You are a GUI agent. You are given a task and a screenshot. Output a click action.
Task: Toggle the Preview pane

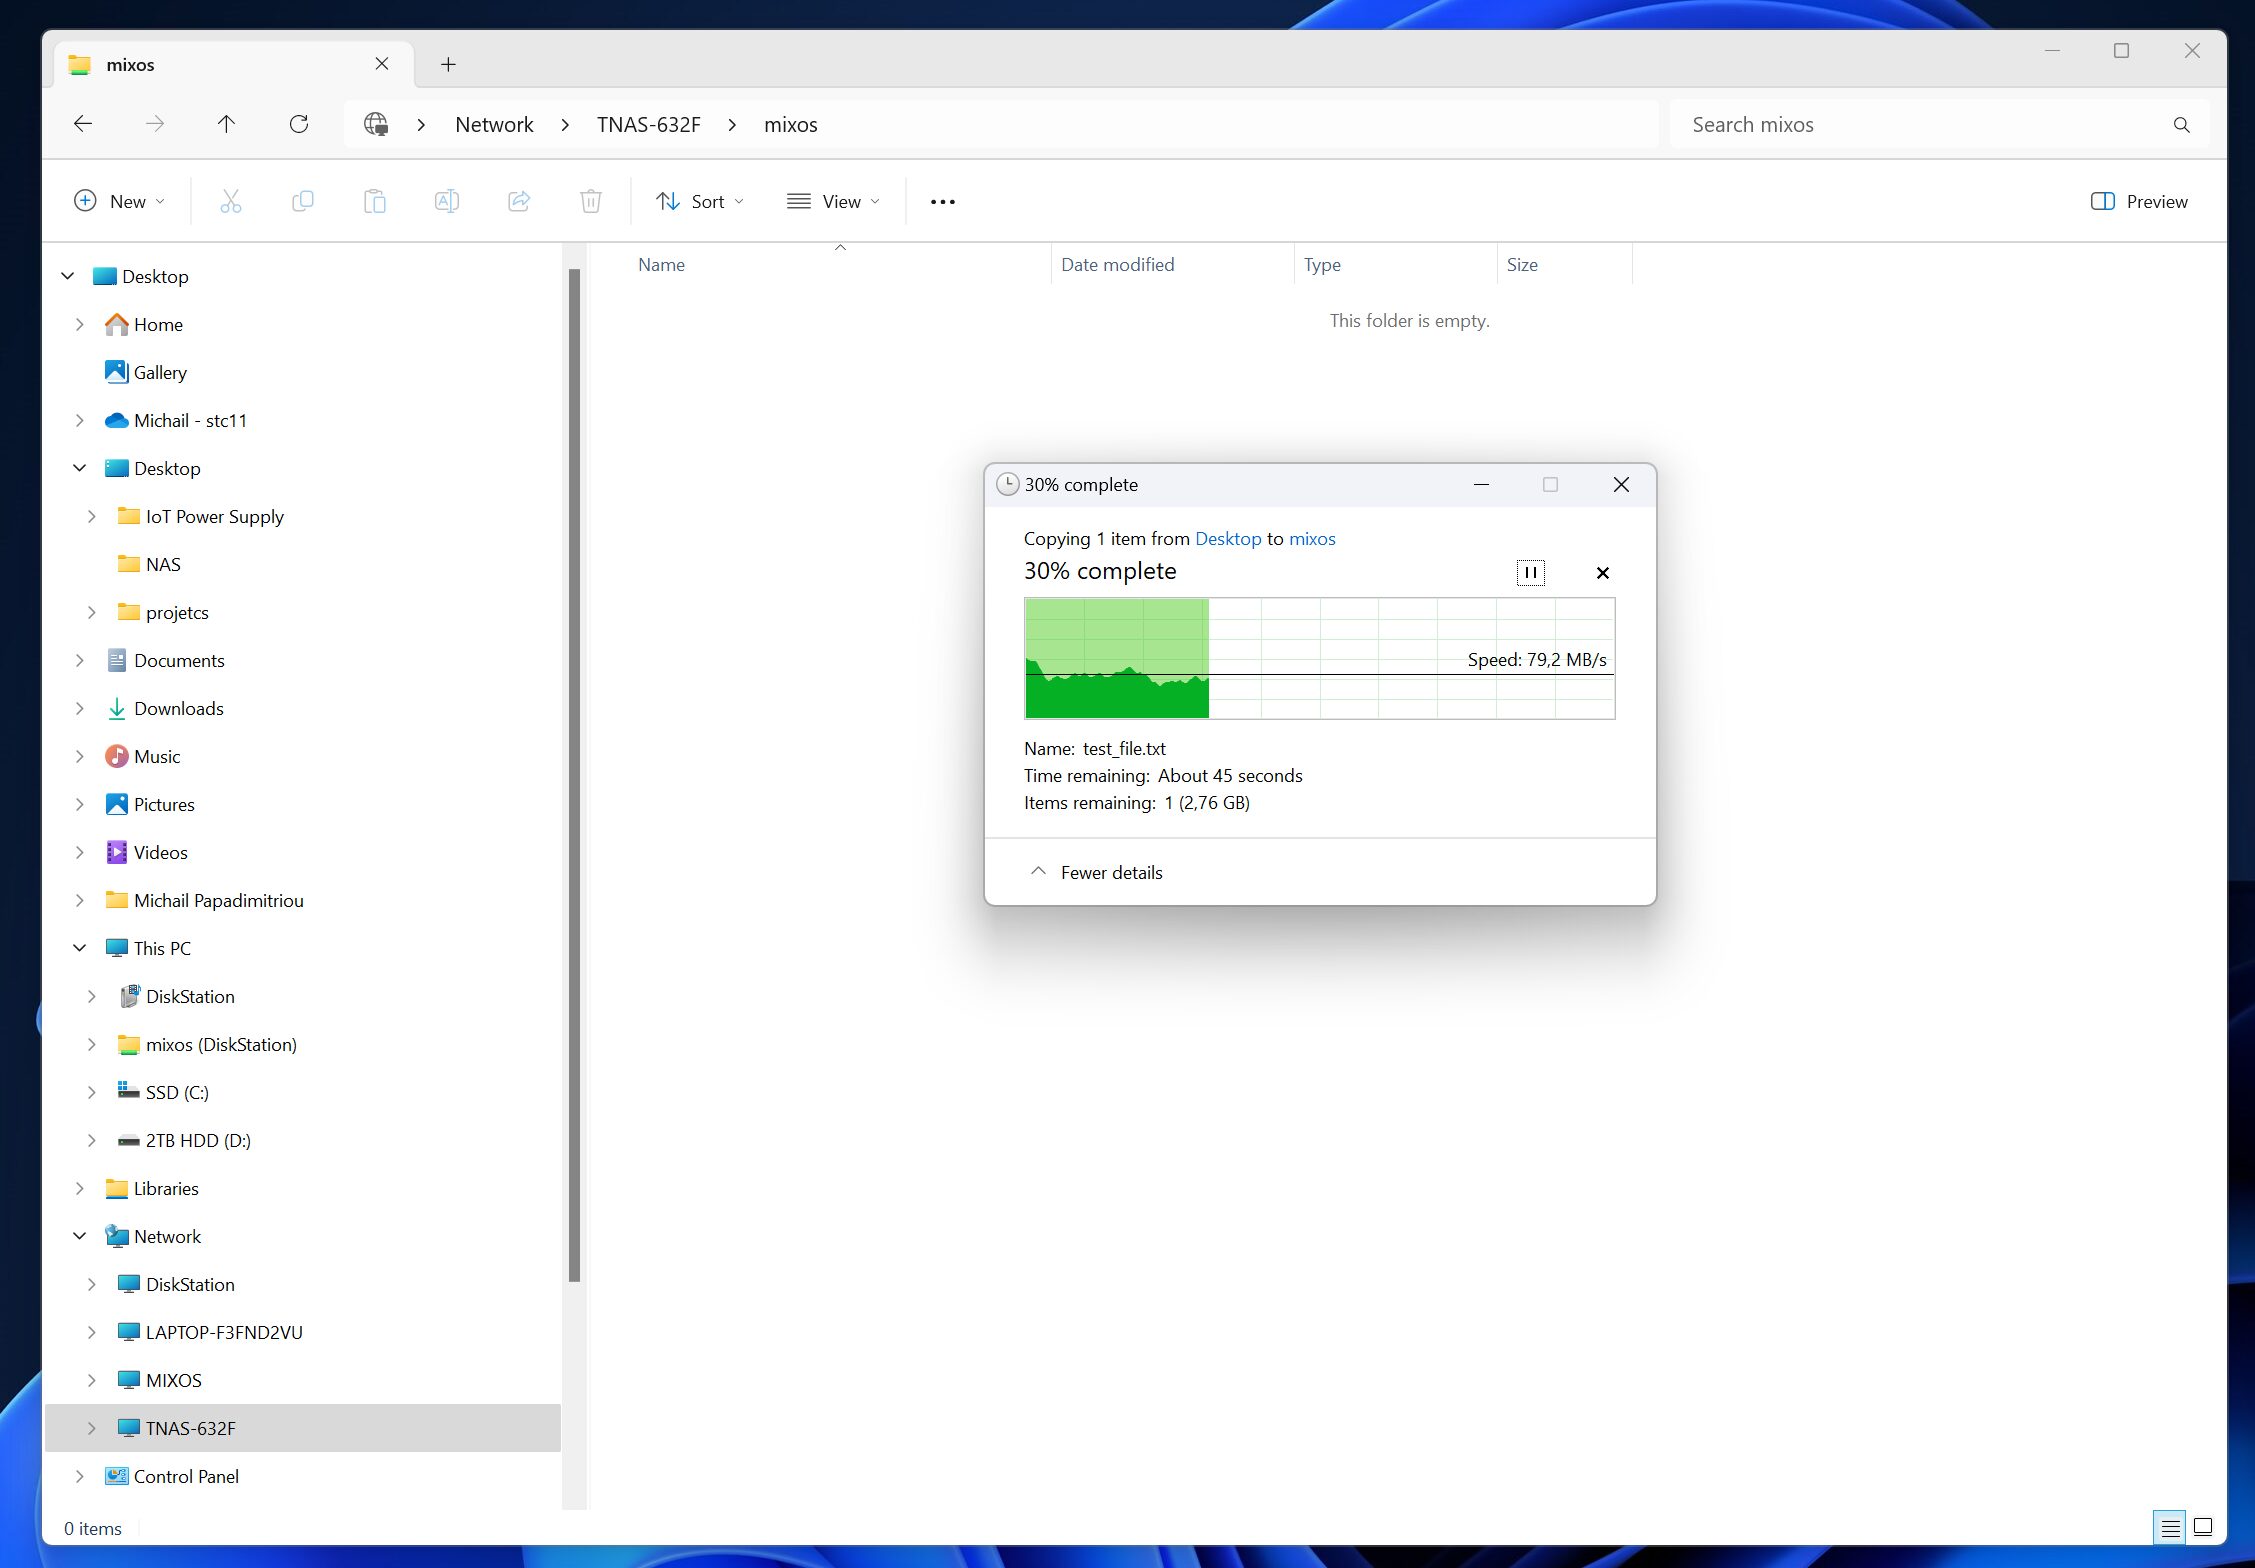(2139, 202)
